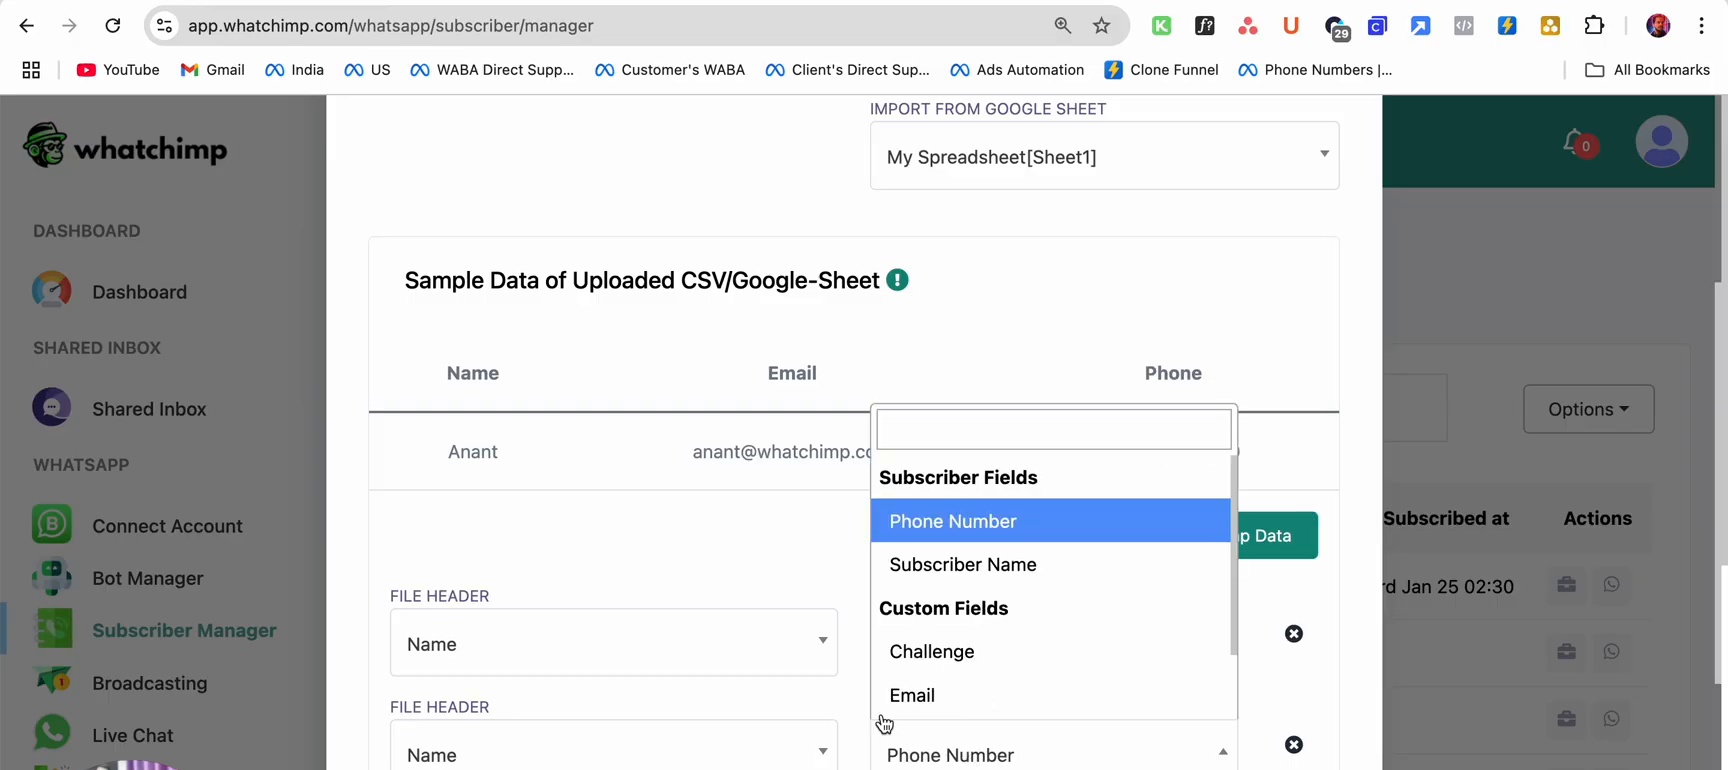Select the Email custom field option
The height and width of the screenshot is (770, 1728).
(x=1050, y=695)
